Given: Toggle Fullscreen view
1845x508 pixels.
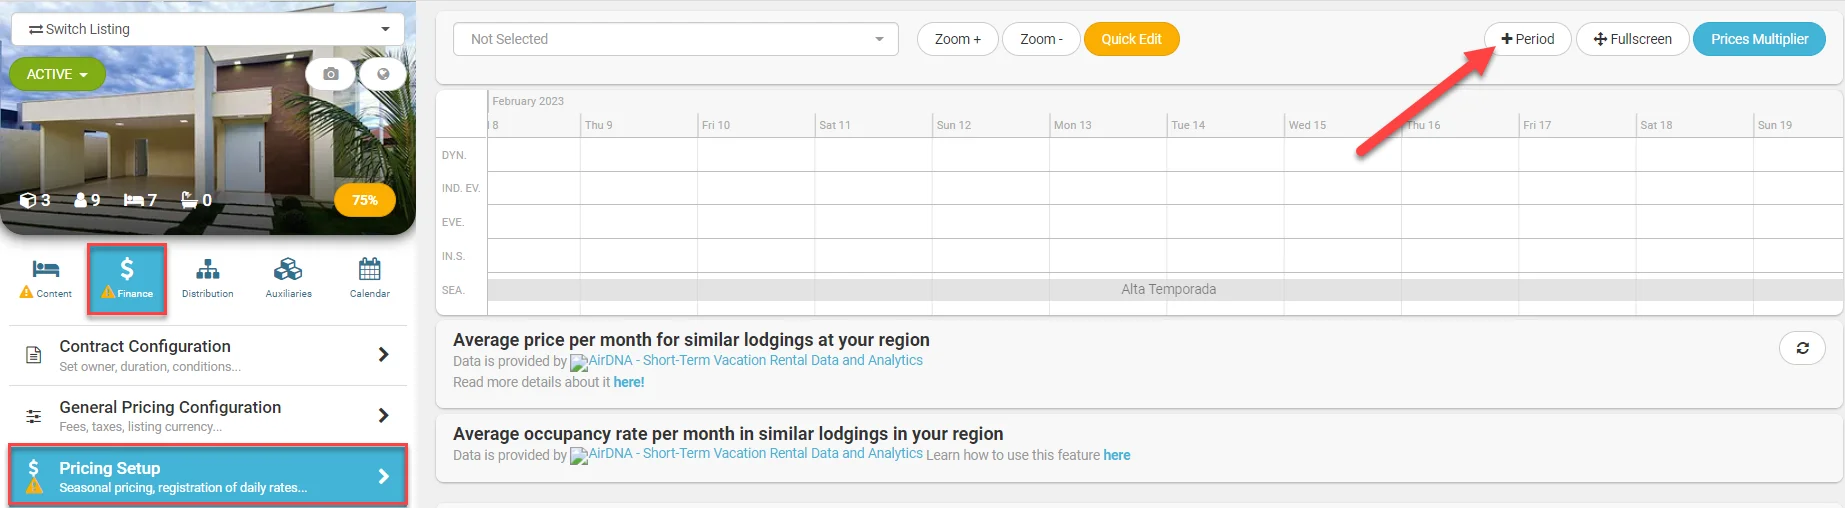Looking at the screenshot, I should pyautogui.click(x=1632, y=39).
